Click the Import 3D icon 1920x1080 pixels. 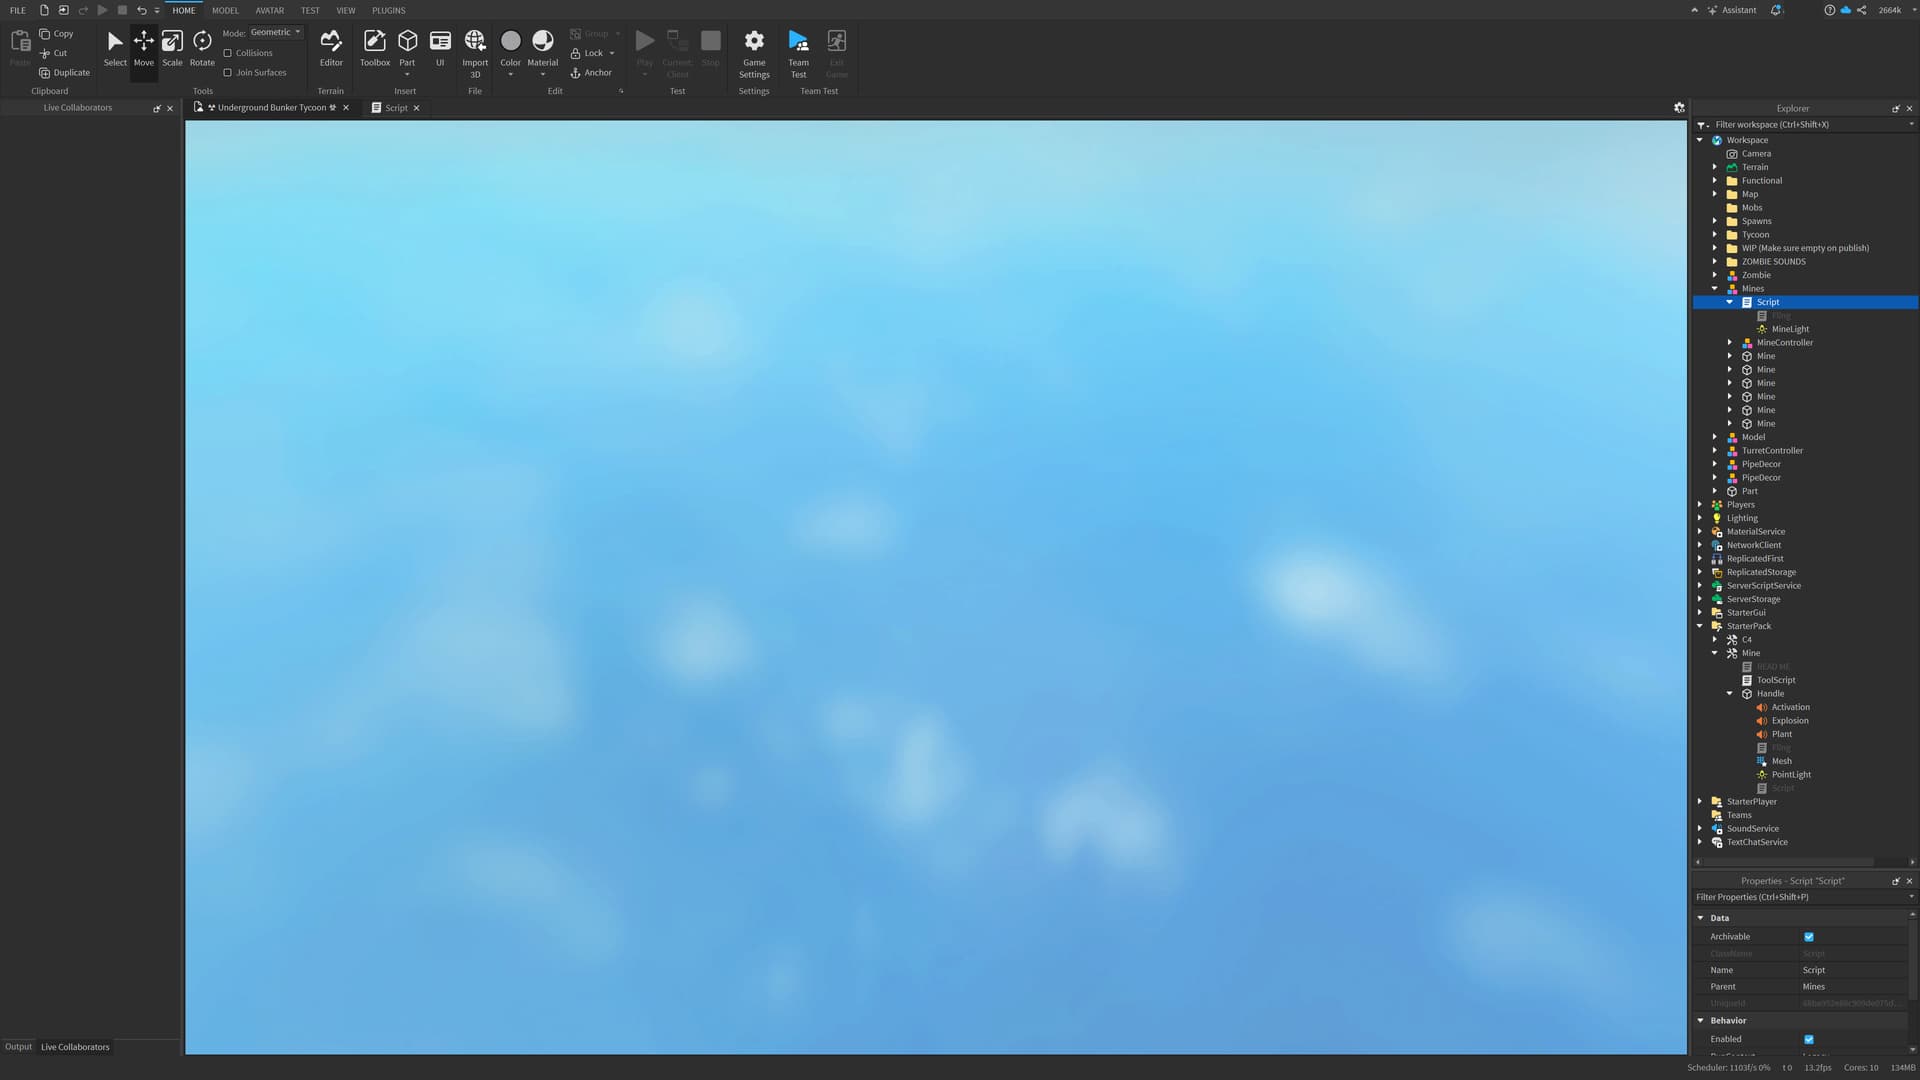(x=475, y=41)
